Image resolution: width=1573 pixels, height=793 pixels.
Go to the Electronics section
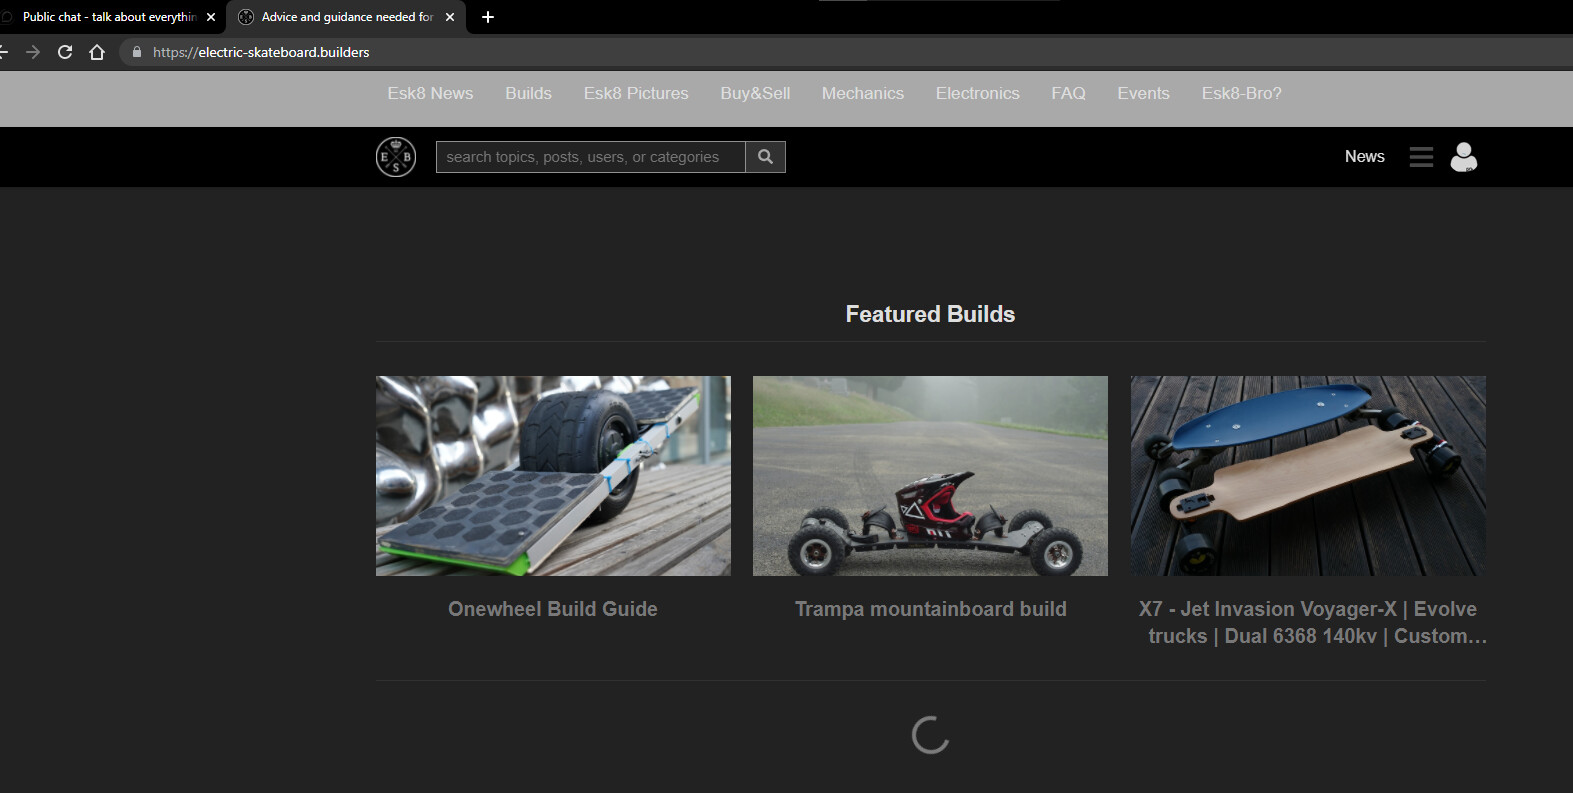(977, 93)
